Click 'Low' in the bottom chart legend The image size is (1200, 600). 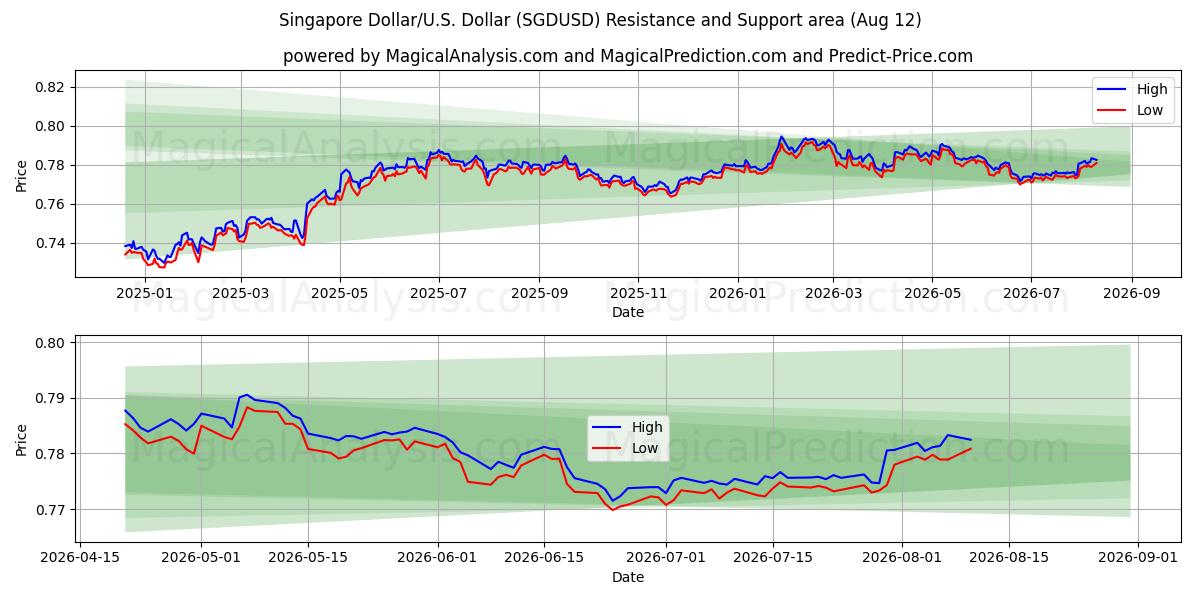click(x=645, y=448)
